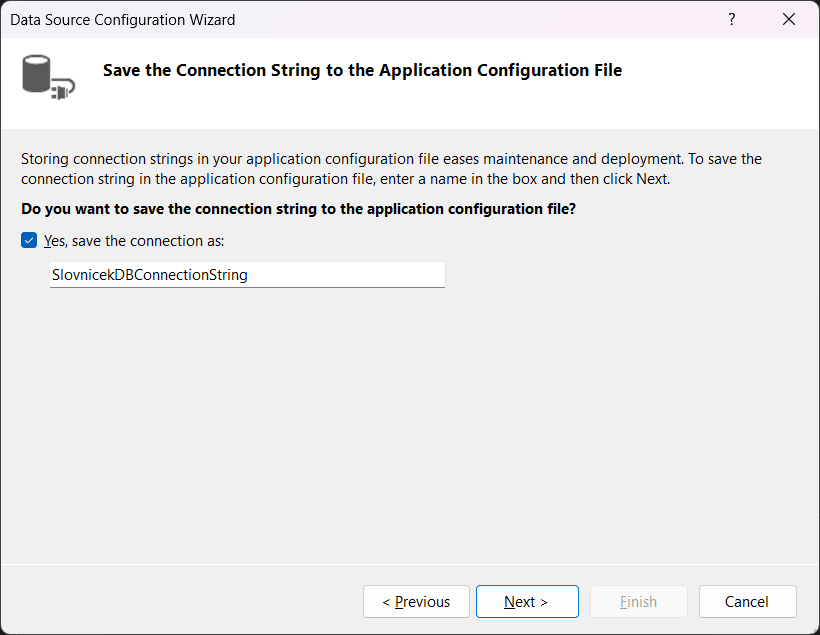The image size is (820, 635).
Task: Click the "Yes, save the connection as" label
Action: tap(134, 241)
